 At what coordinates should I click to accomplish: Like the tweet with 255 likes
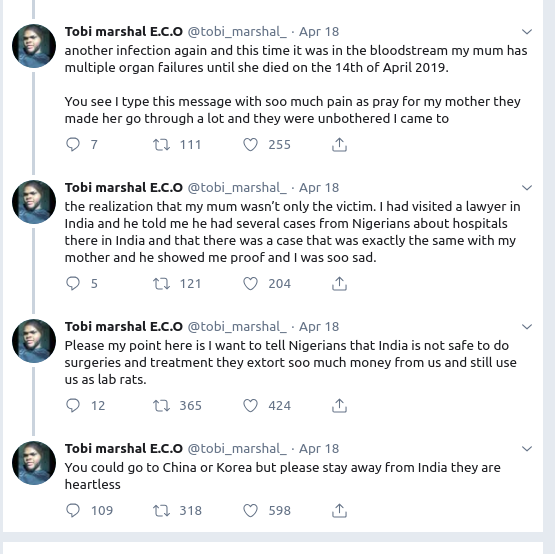[250, 144]
